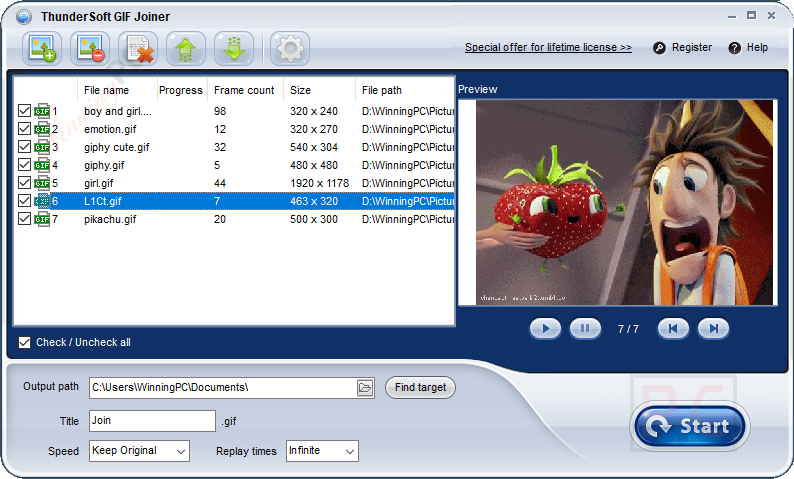Select the giphy cute.gif file name
Screen dimensions: 794x479
116,147
